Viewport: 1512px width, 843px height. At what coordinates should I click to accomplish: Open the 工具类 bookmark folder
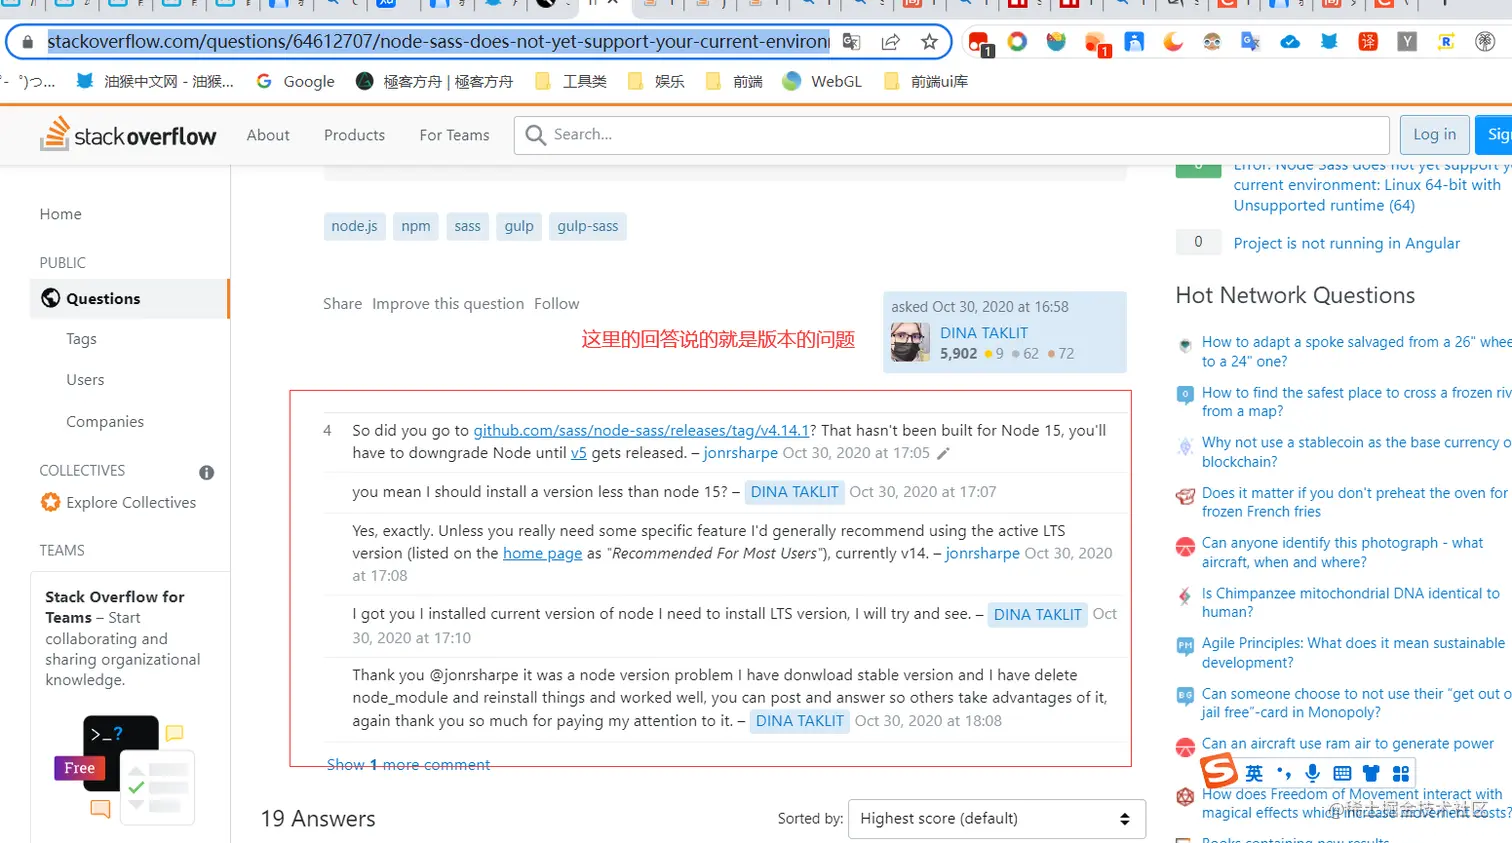coord(571,82)
